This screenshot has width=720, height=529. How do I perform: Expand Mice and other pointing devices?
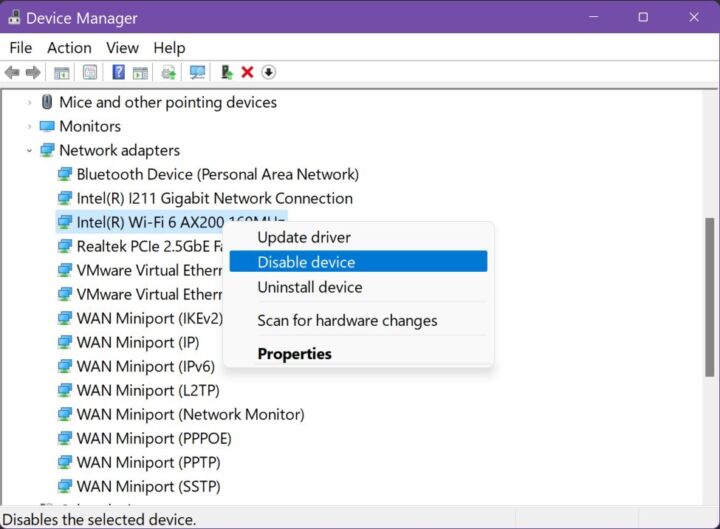click(29, 102)
